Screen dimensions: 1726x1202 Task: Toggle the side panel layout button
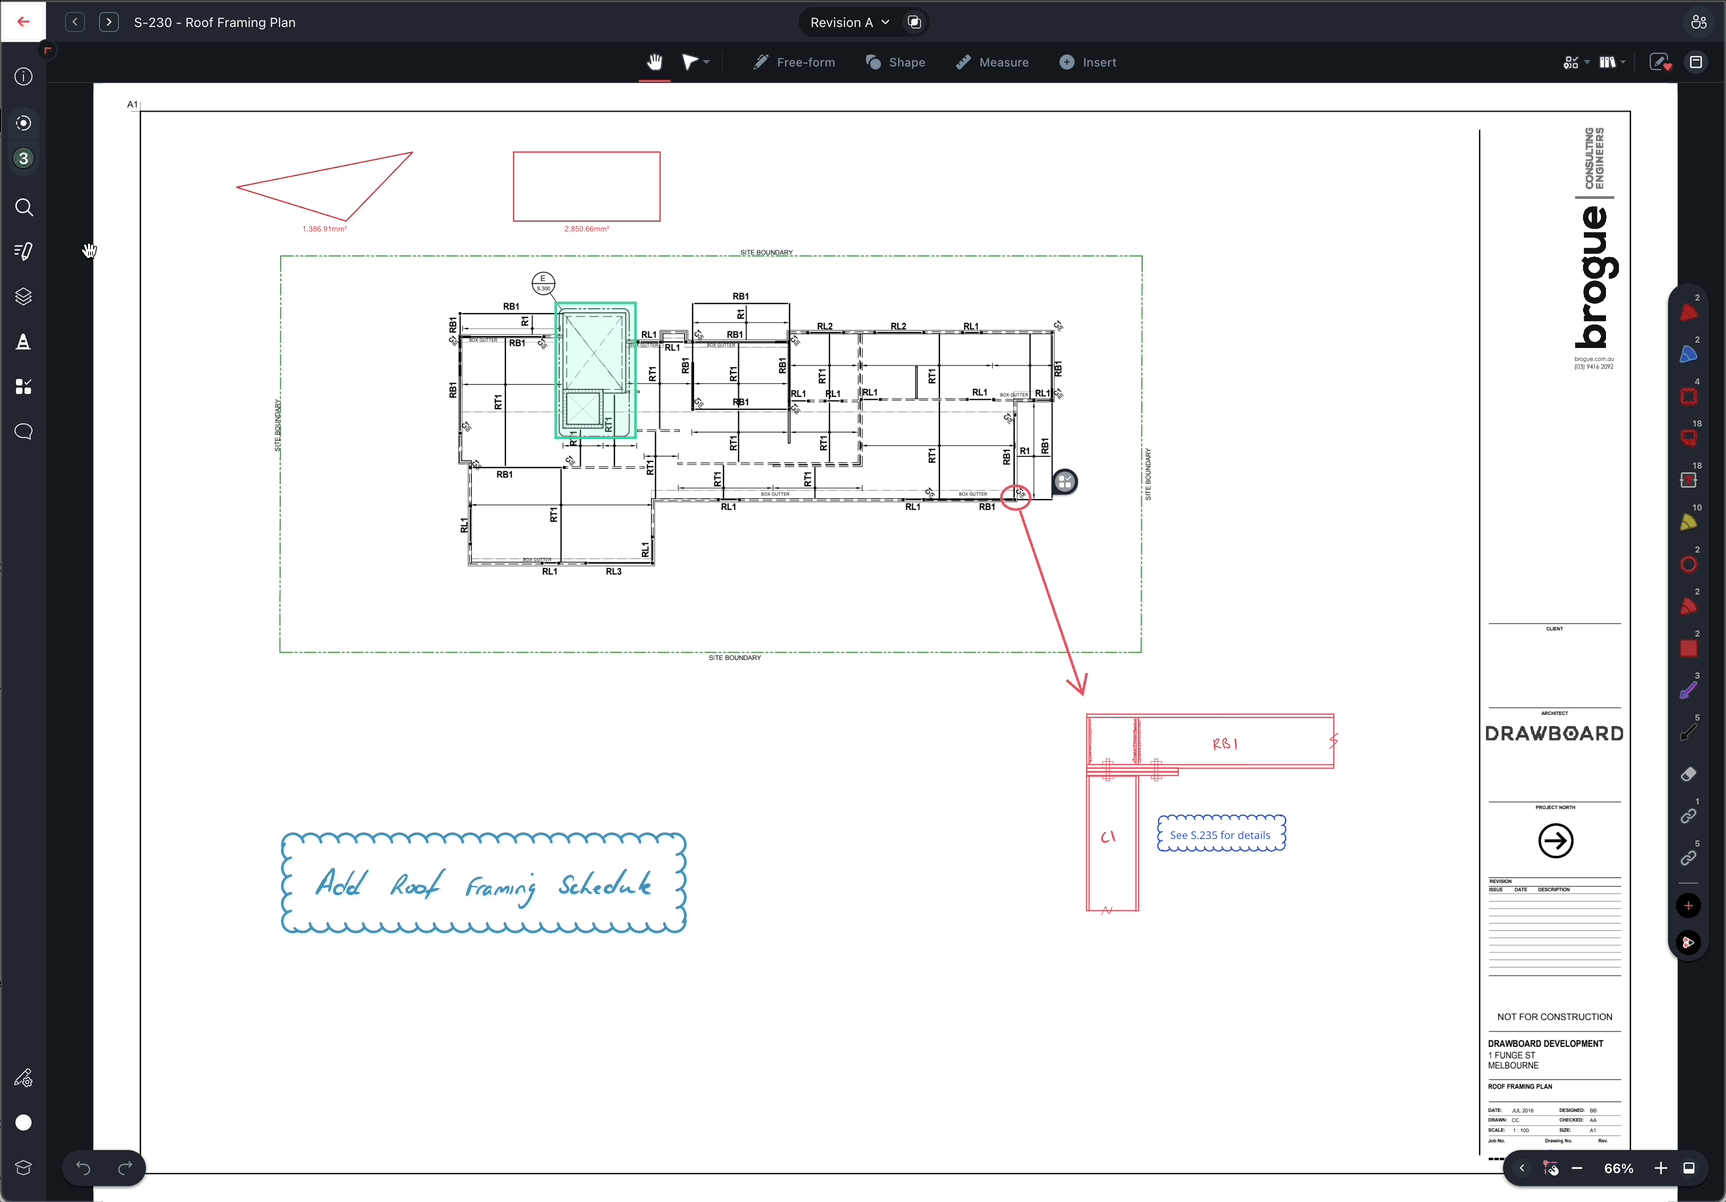(x=1696, y=62)
